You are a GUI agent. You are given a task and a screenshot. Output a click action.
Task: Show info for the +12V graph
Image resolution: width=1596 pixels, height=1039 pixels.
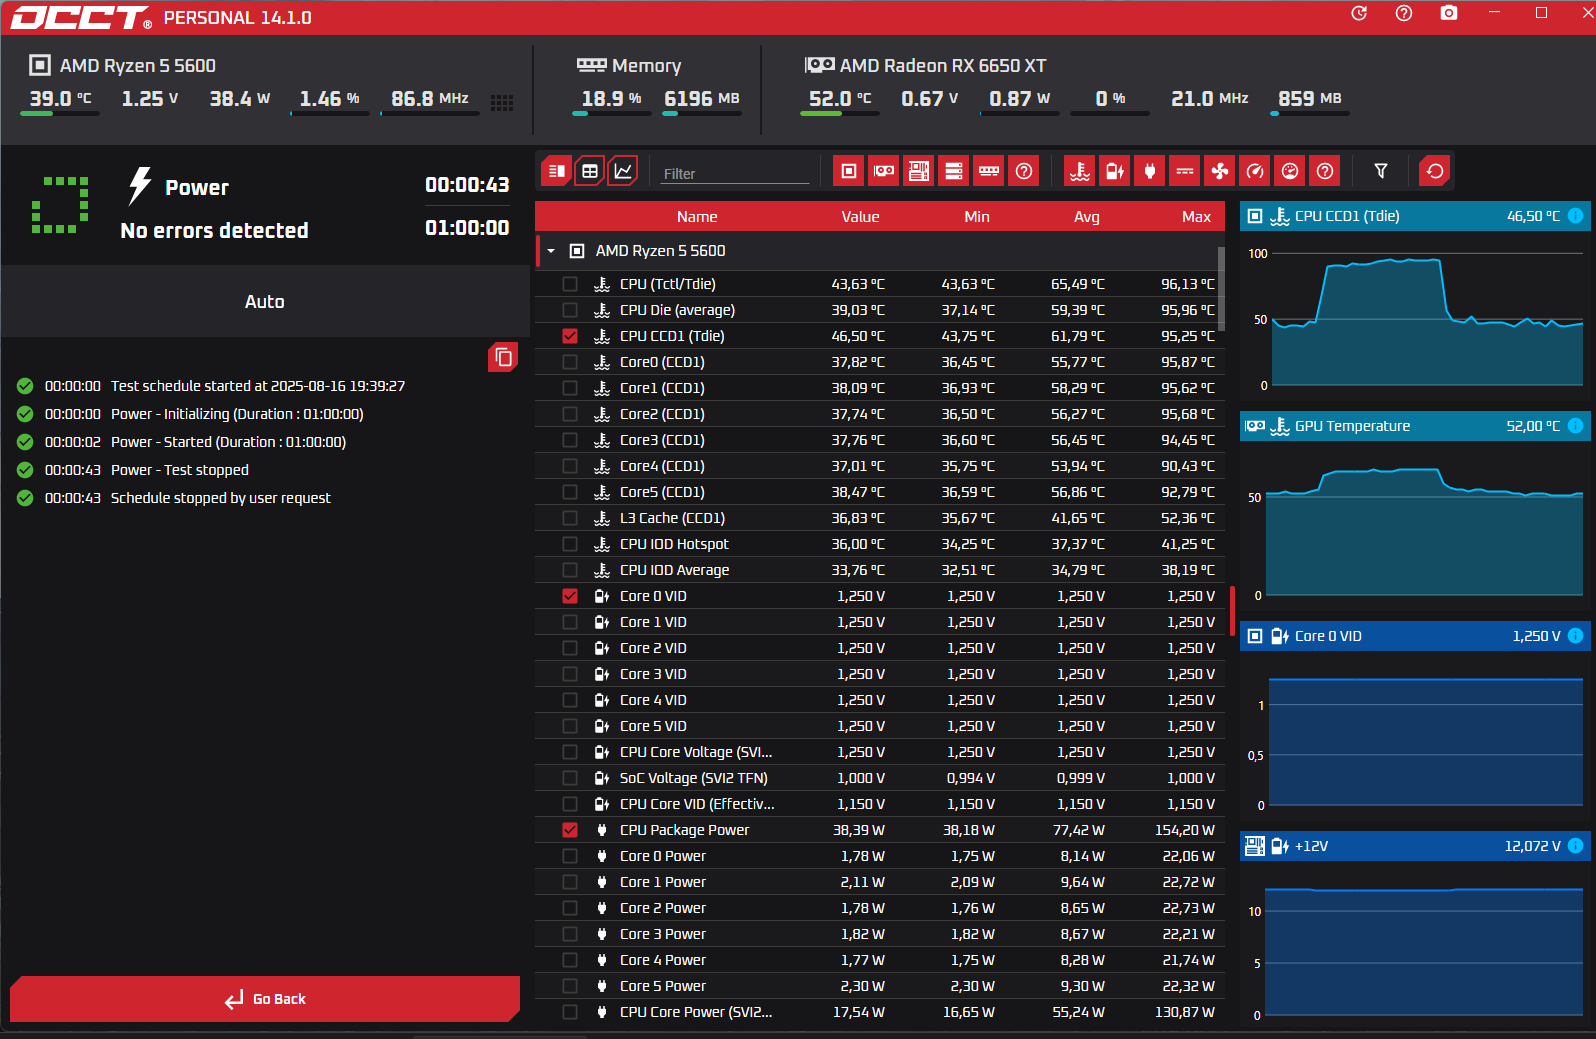pyautogui.click(x=1575, y=846)
